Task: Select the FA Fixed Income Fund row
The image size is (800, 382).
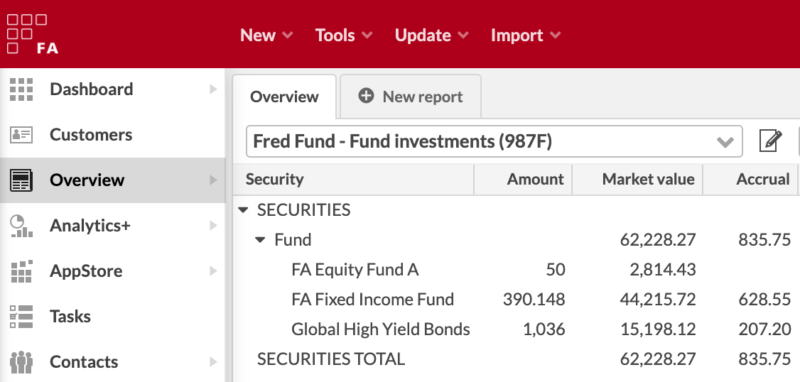Action: (x=516, y=299)
